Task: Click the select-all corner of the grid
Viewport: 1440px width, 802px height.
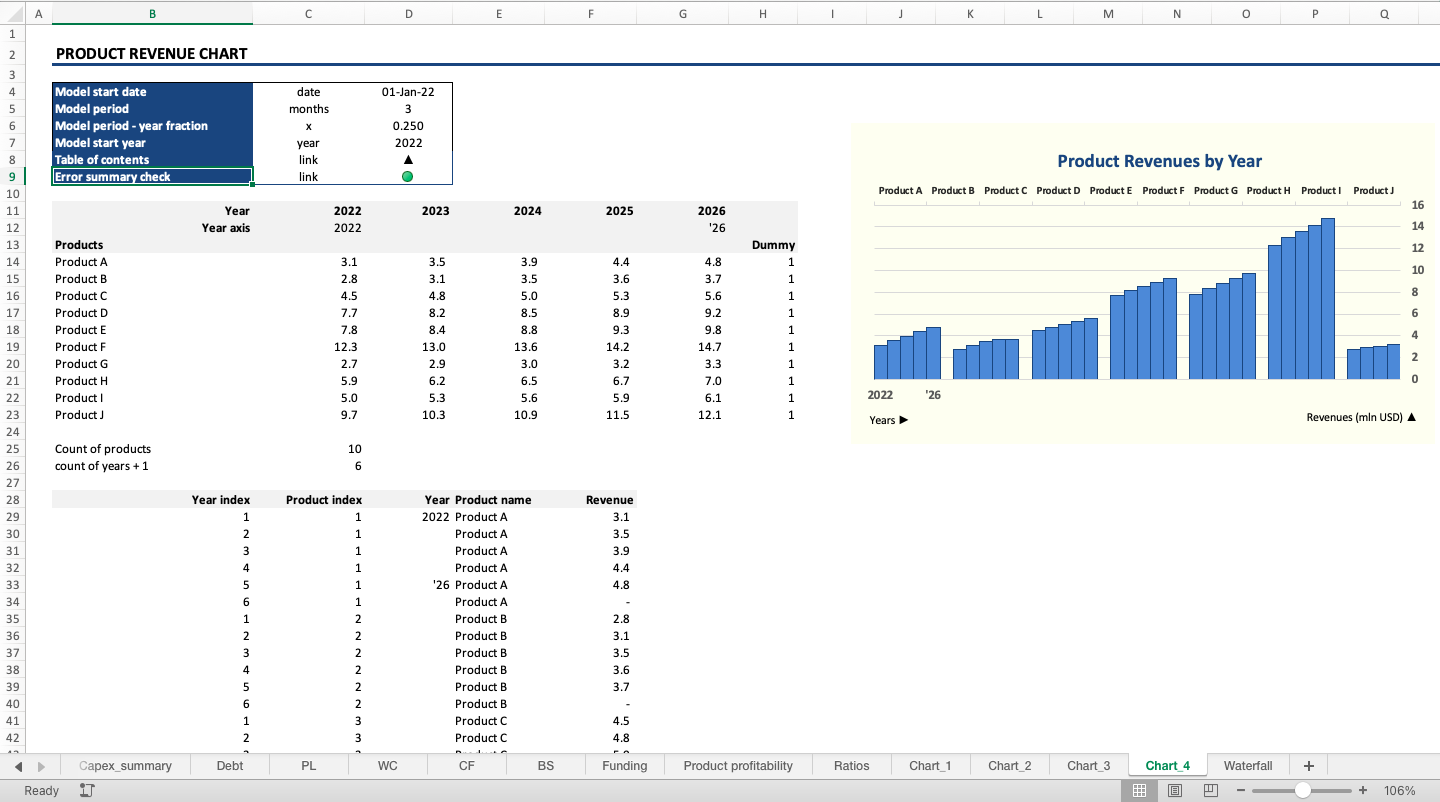Action: pos(12,14)
